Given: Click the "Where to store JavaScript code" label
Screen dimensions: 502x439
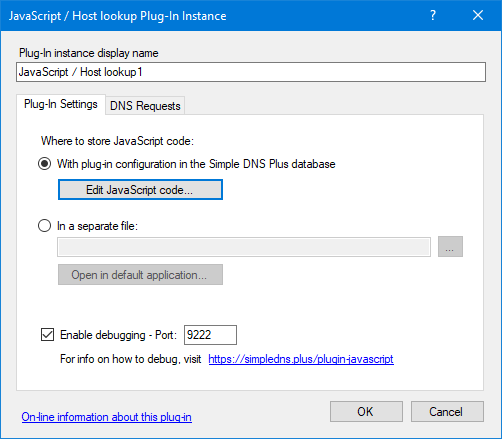Looking at the screenshot, I should 117,141.
